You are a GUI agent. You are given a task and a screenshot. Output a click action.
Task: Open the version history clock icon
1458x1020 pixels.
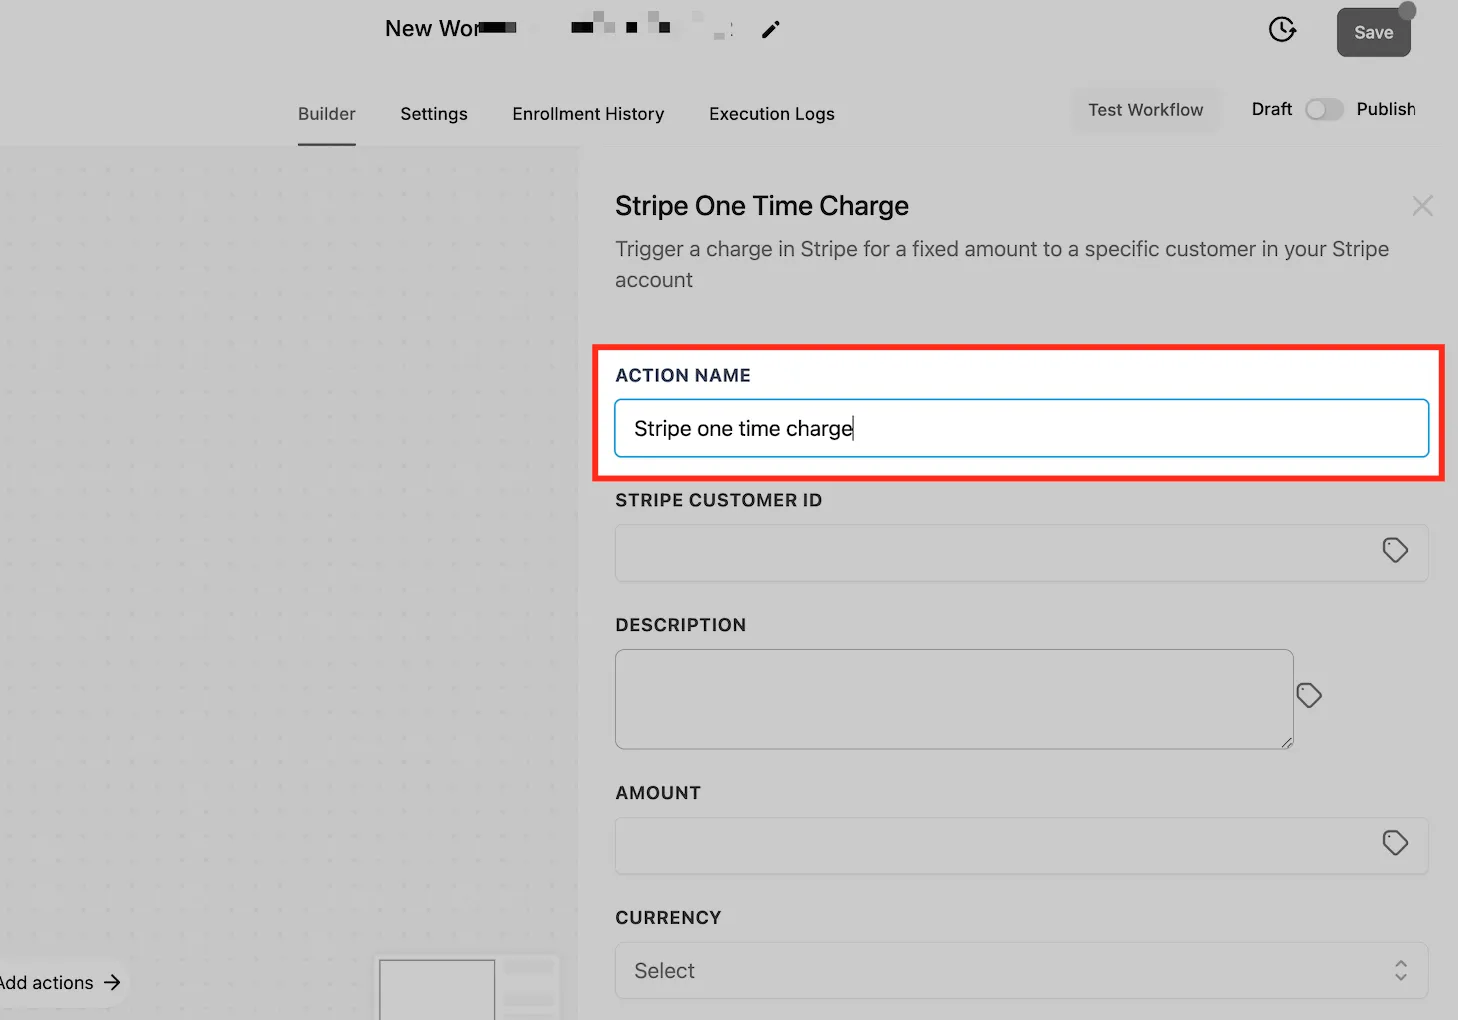1282,30
